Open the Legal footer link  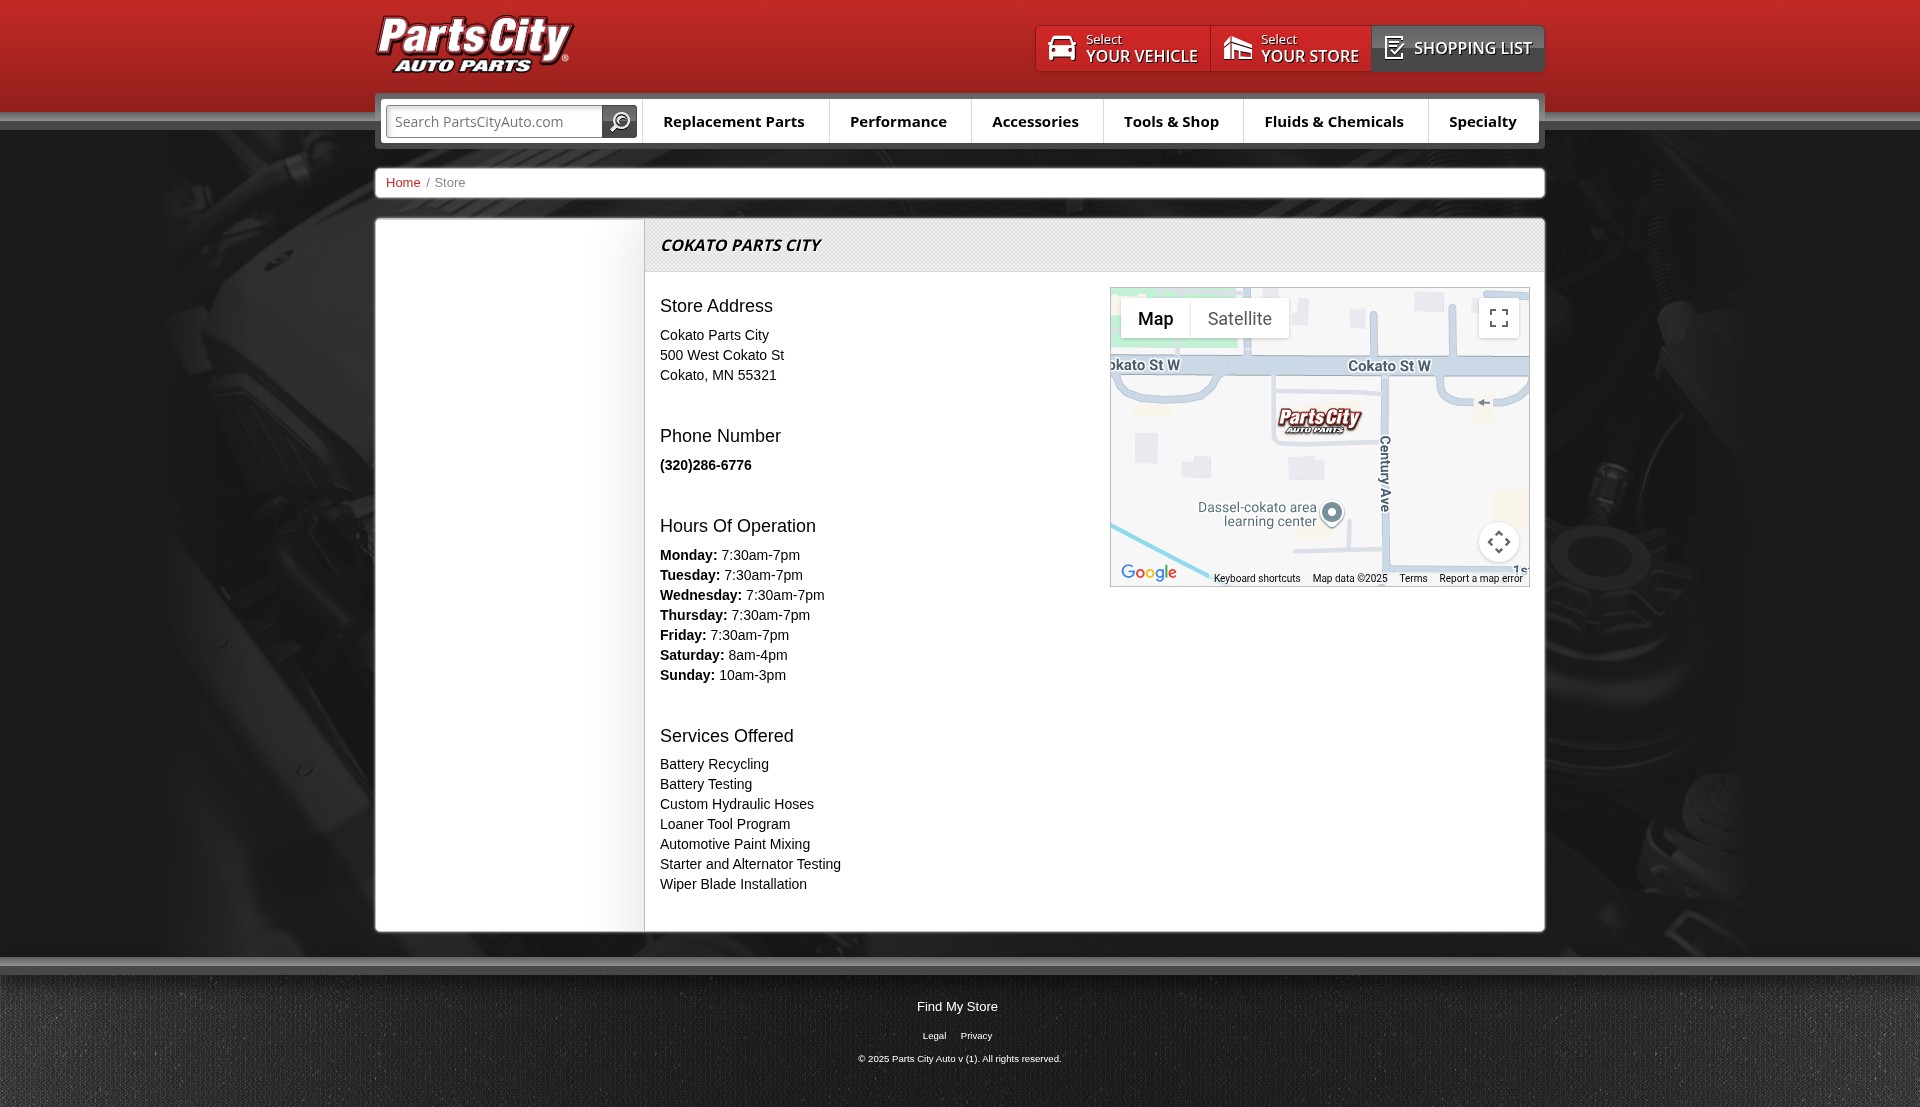[x=934, y=1036]
